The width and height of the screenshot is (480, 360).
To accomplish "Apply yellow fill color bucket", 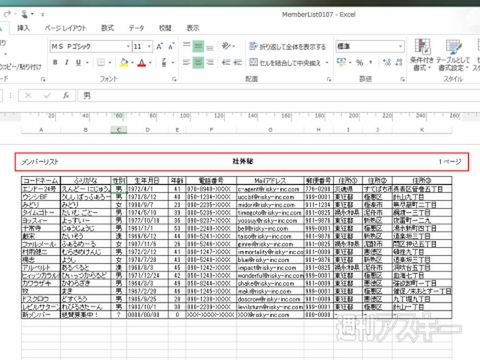I will (x=124, y=62).
